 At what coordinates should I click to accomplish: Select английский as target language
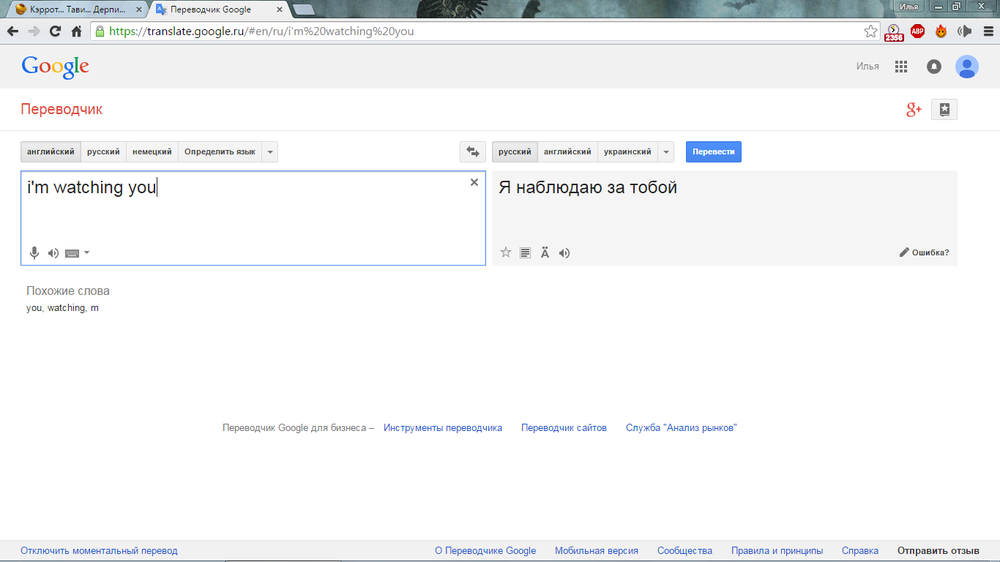[x=568, y=152]
